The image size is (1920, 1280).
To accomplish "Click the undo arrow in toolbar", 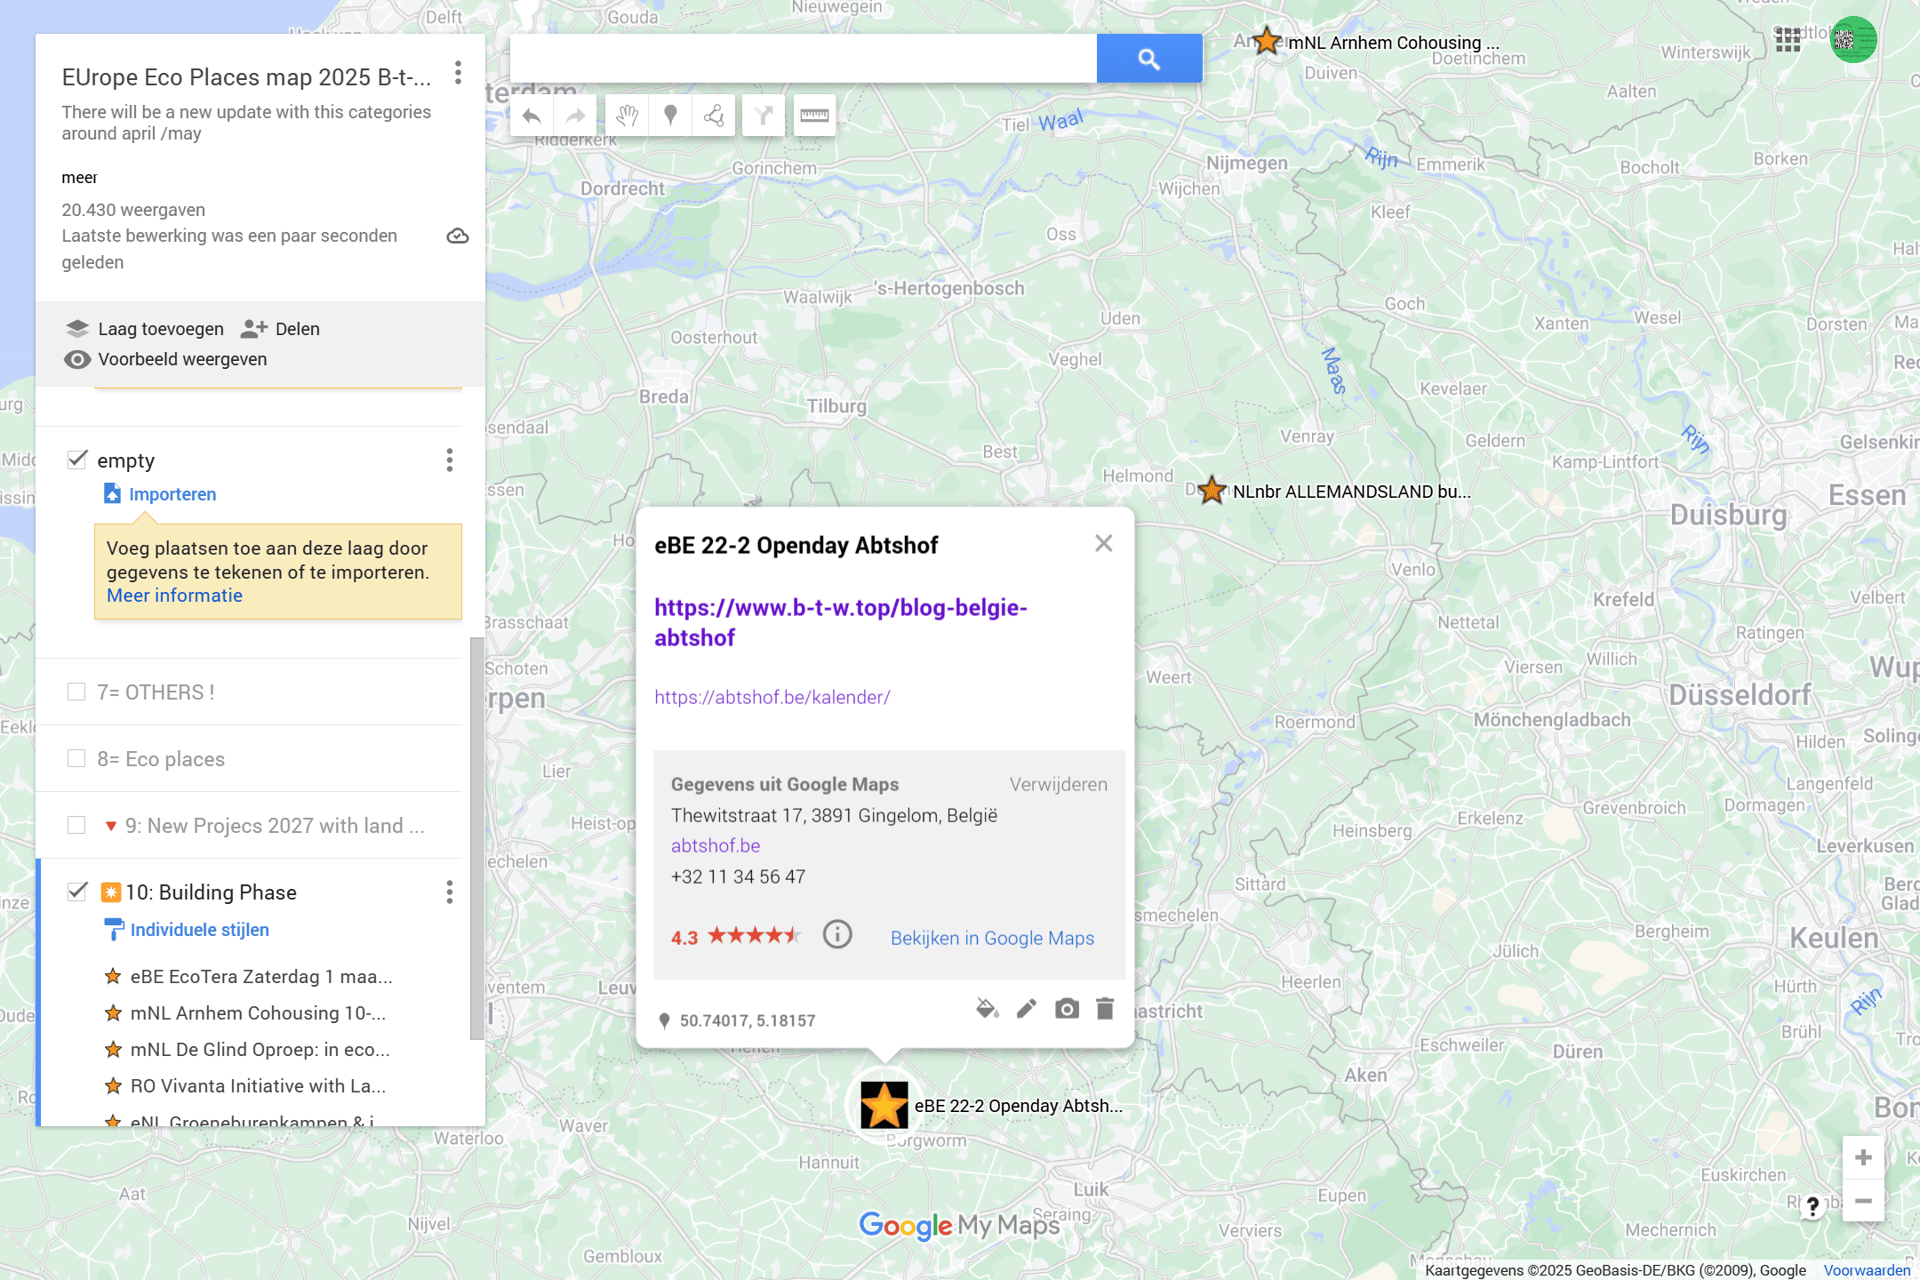I will point(532,116).
